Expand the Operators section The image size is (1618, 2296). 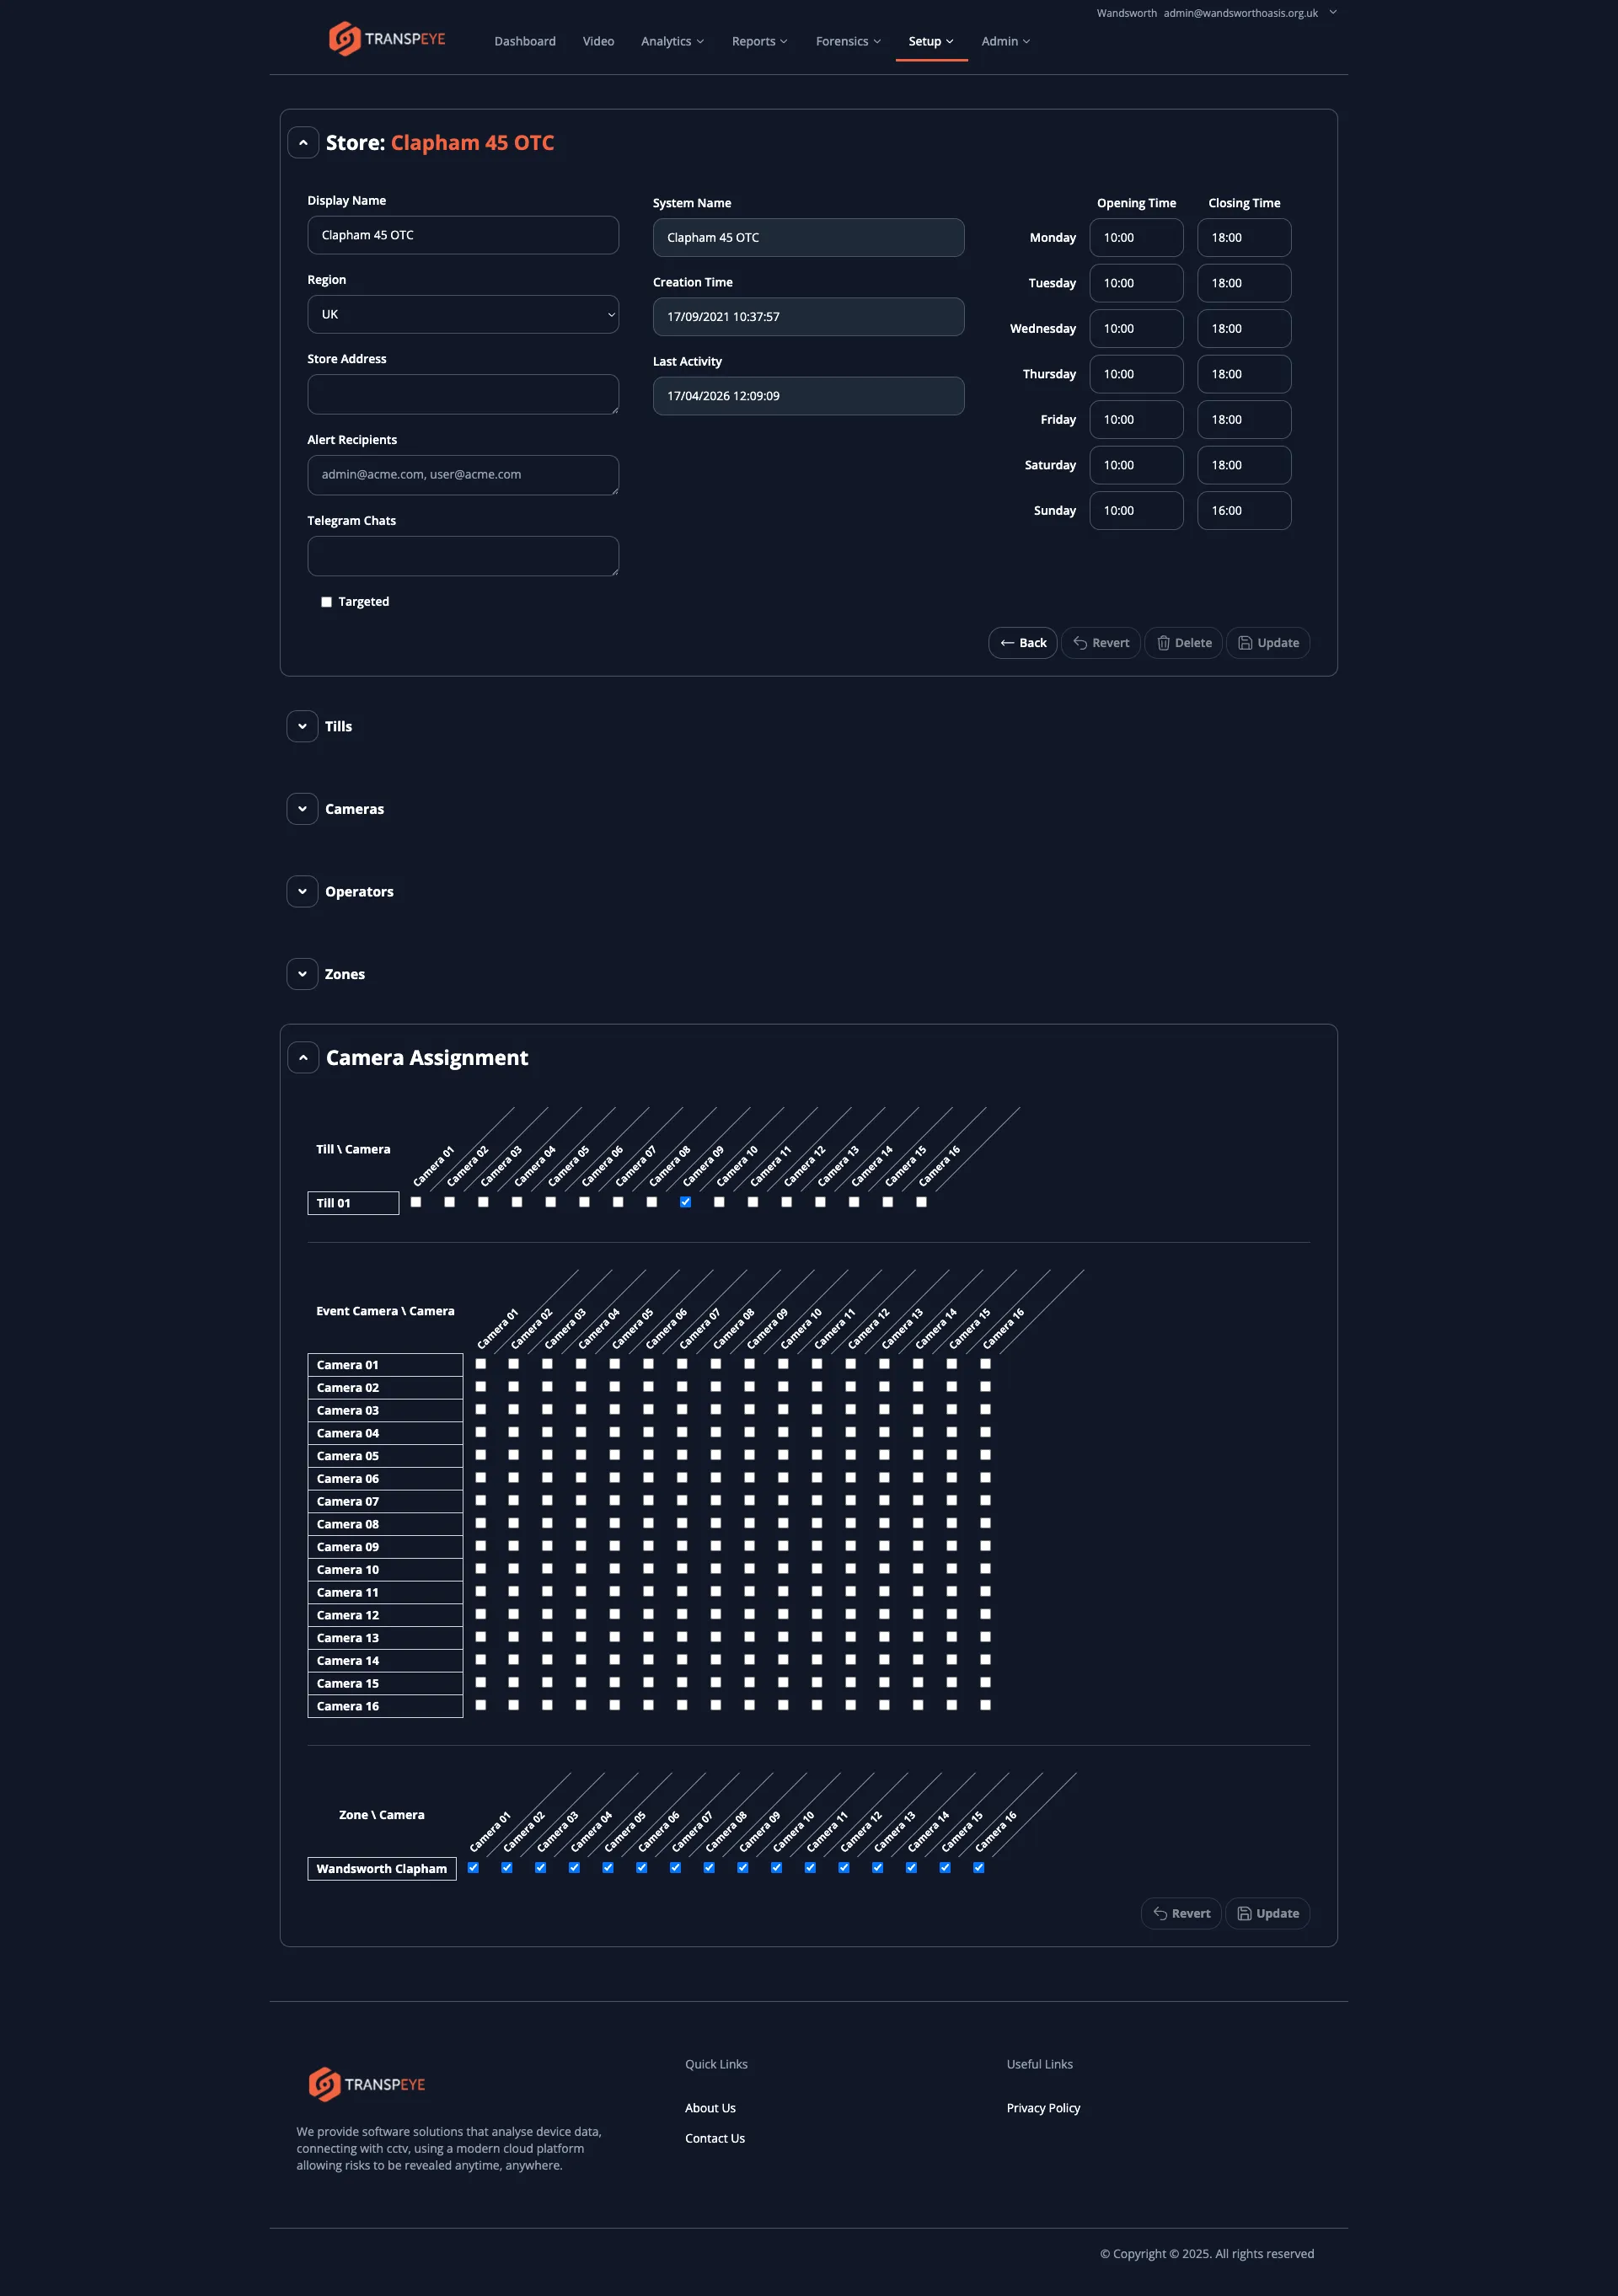(x=302, y=891)
